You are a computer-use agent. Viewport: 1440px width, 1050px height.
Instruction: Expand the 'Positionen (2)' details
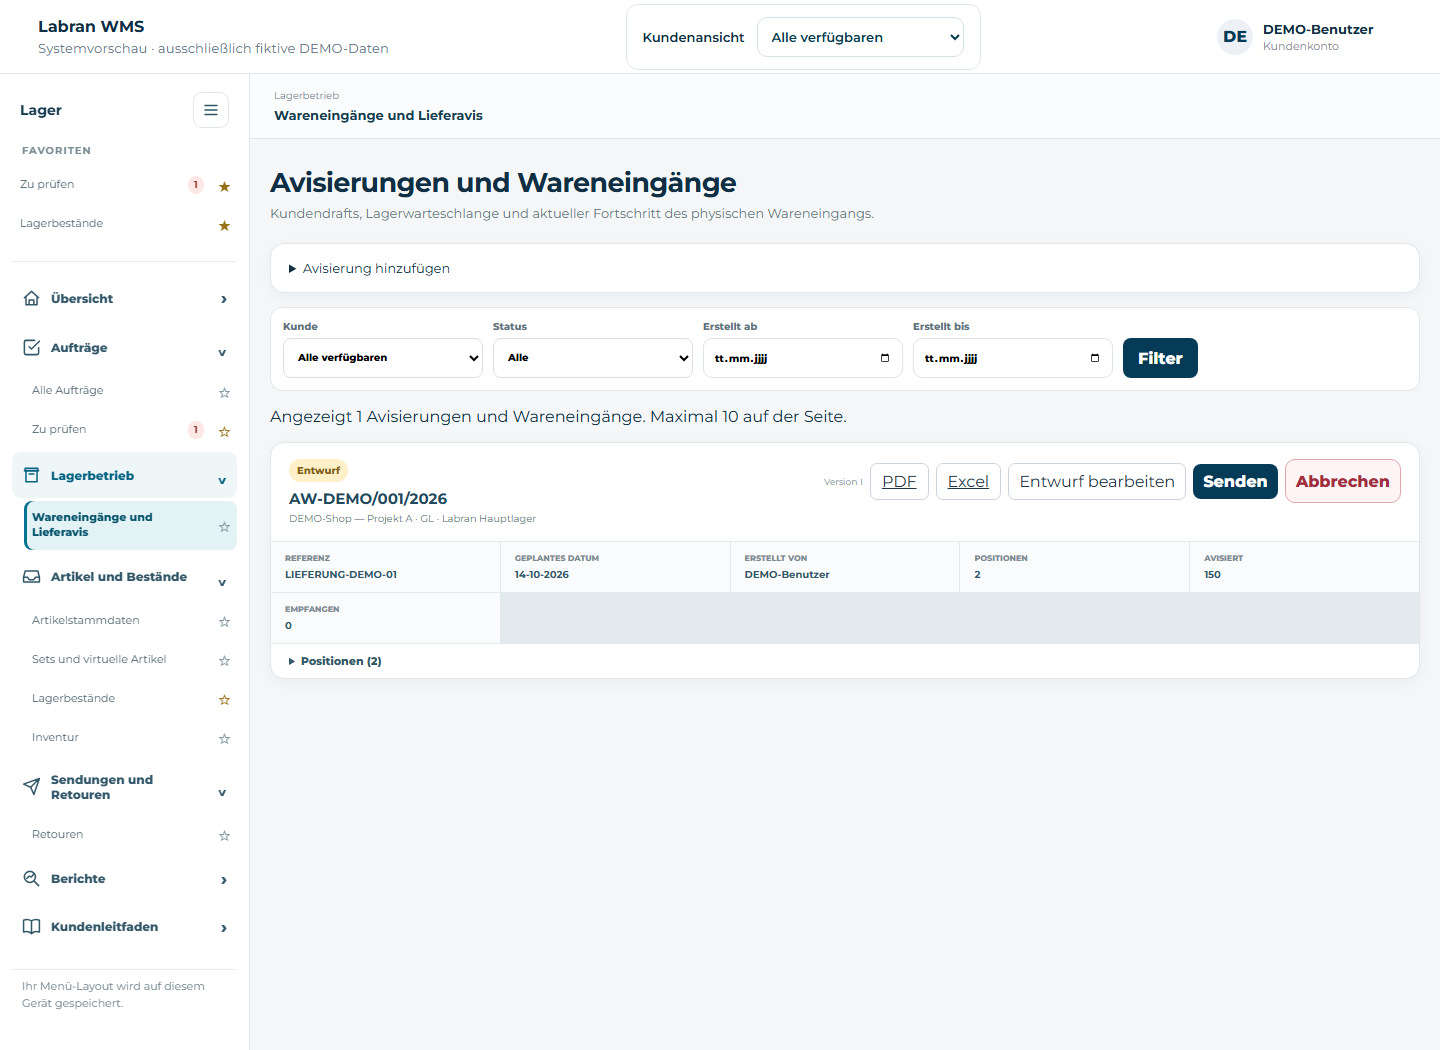tap(335, 661)
